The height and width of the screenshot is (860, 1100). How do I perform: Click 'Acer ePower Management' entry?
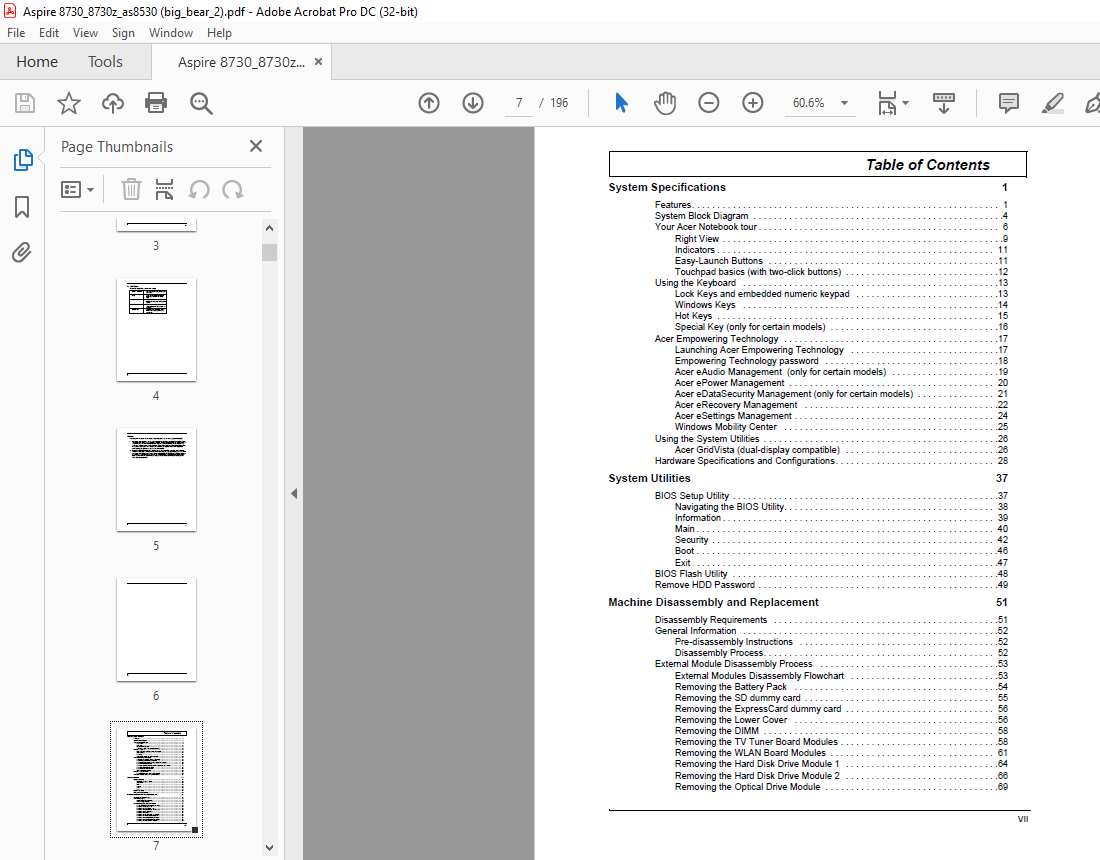coord(730,383)
